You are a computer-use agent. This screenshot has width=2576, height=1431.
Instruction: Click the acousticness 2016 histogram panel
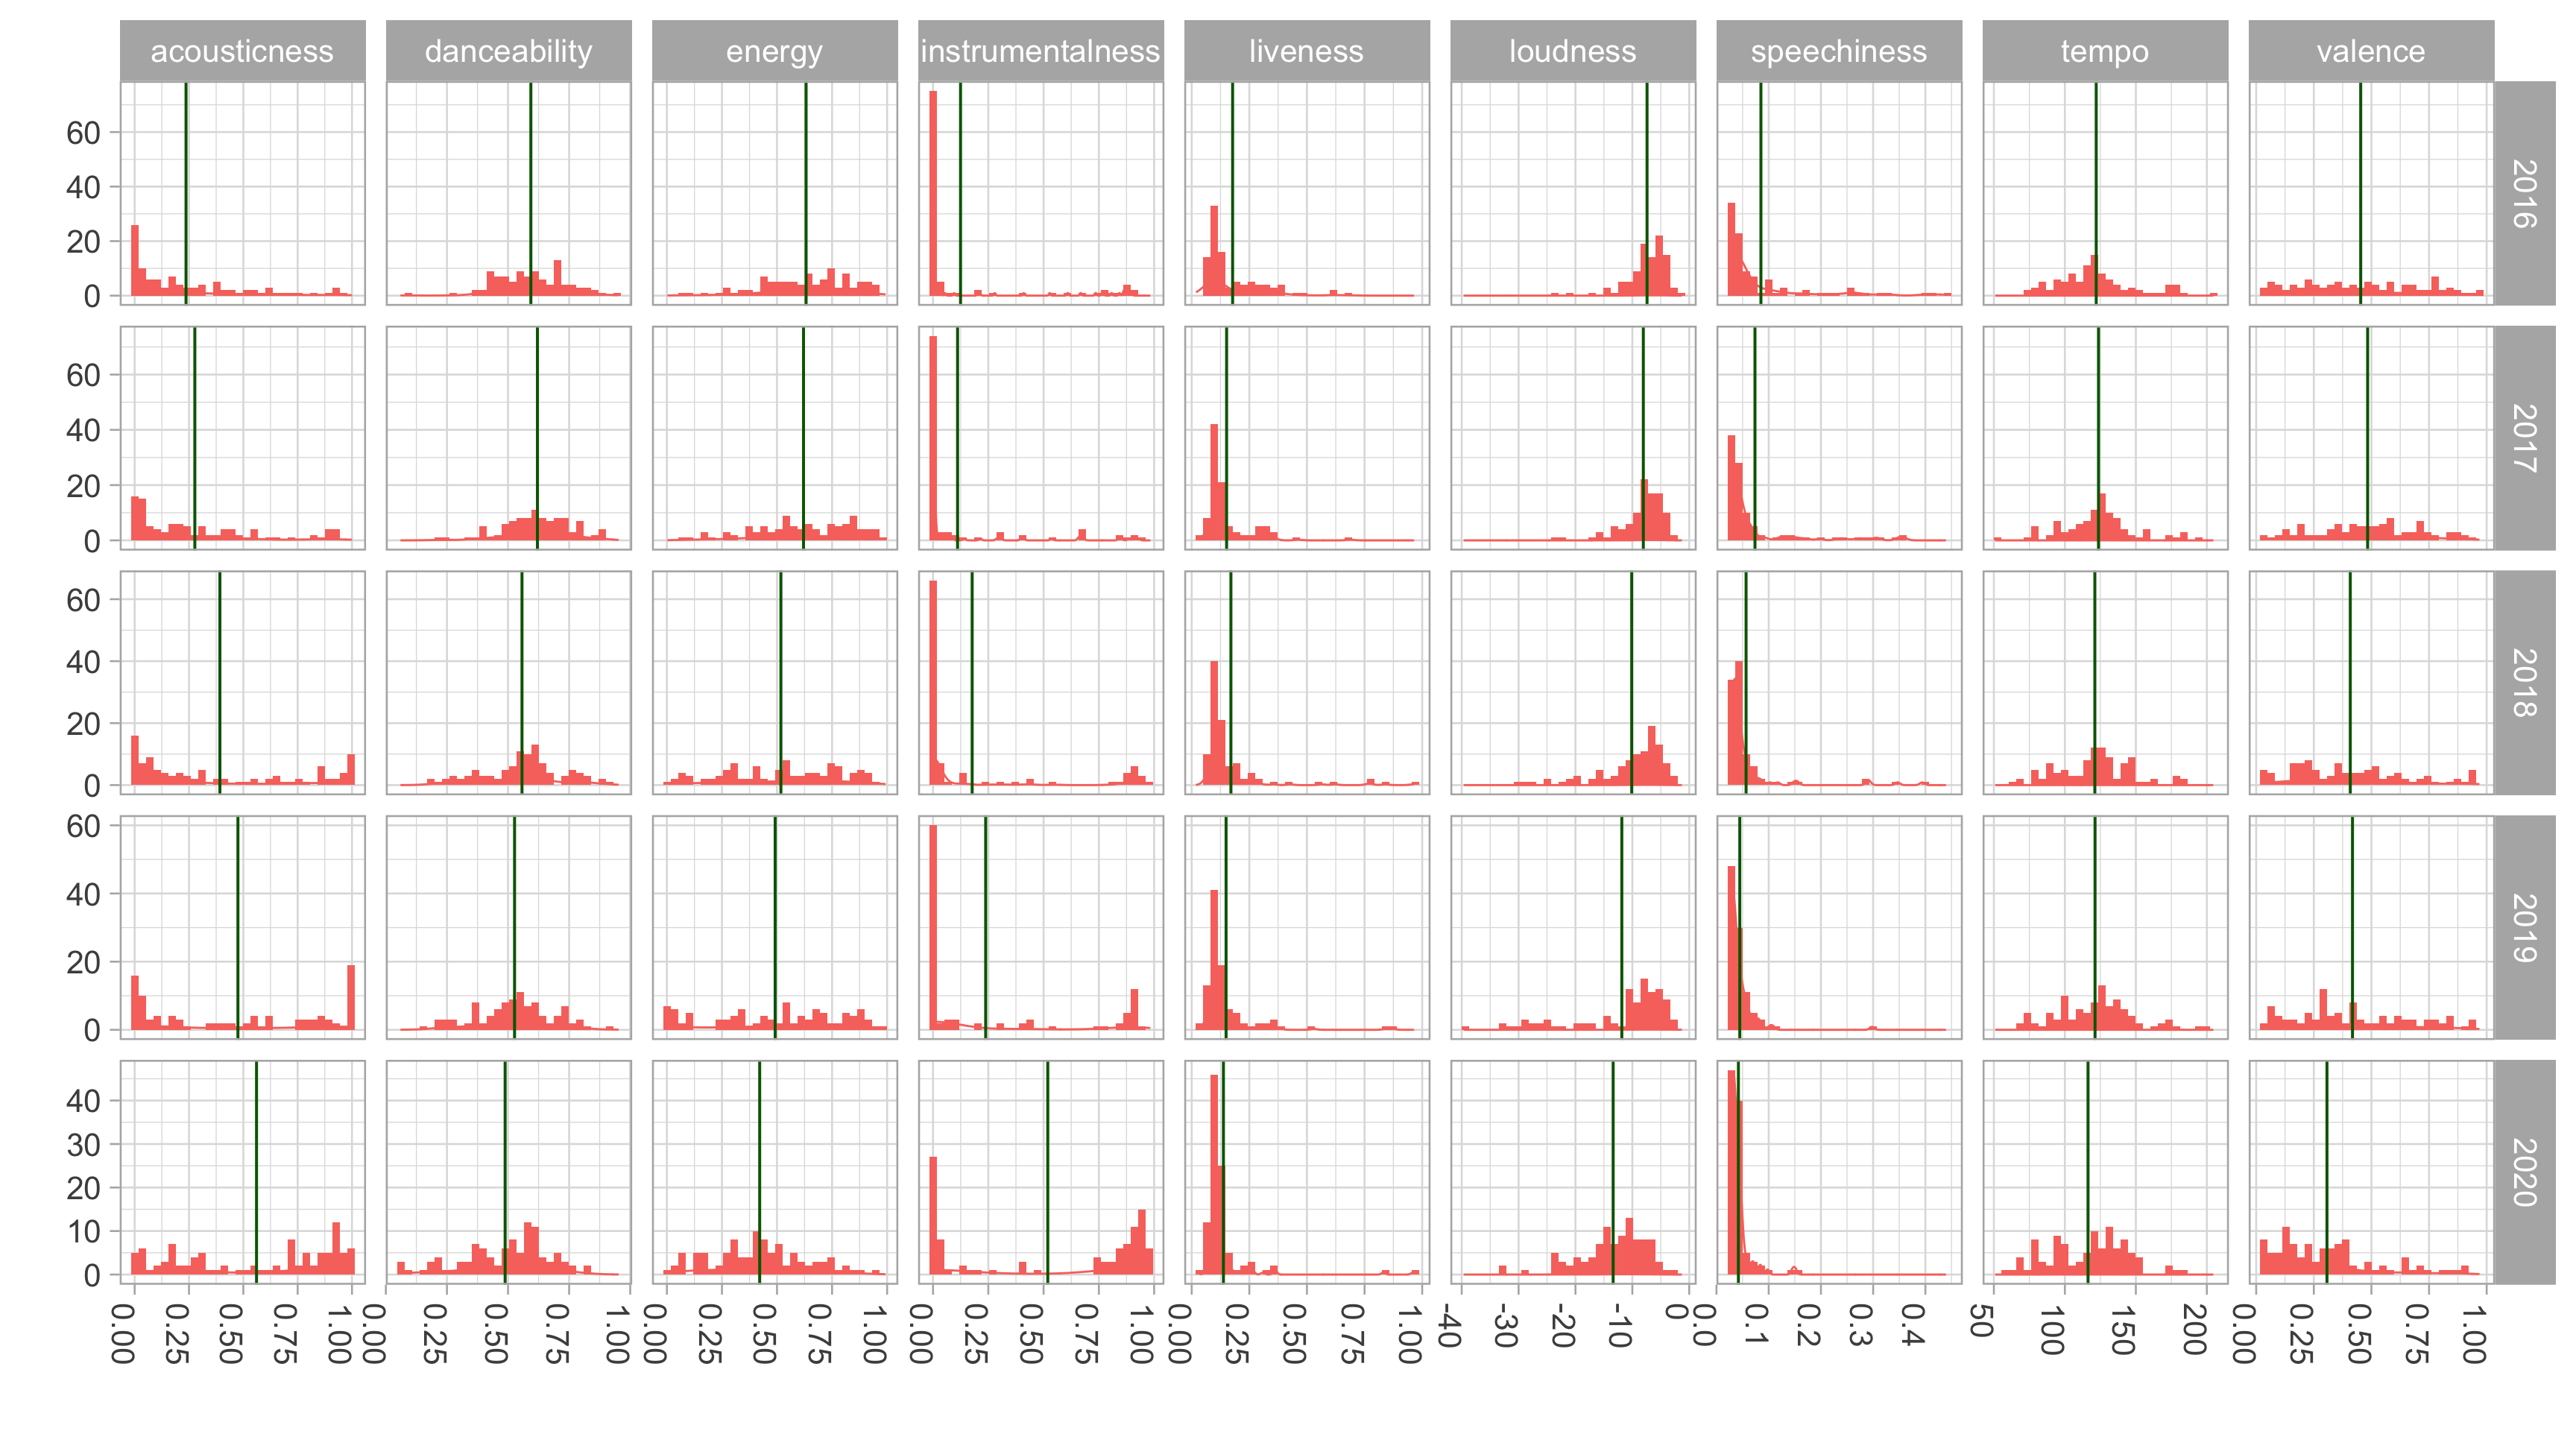(x=243, y=193)
